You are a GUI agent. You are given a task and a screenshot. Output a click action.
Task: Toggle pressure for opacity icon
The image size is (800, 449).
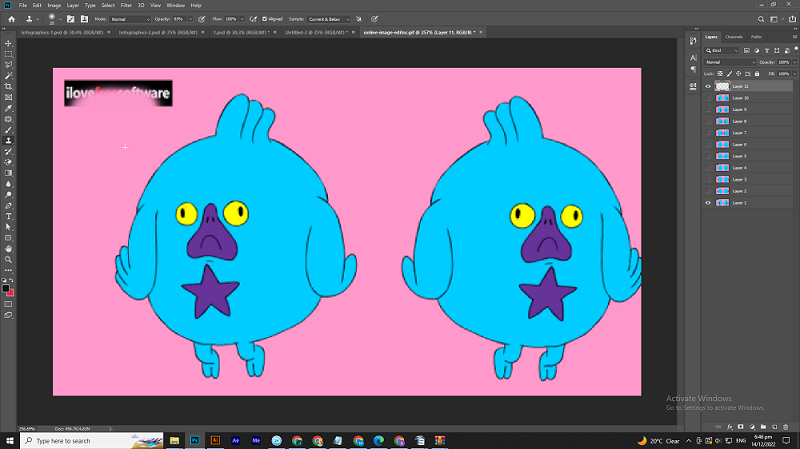pyautogui.click(x=202, y=19)
